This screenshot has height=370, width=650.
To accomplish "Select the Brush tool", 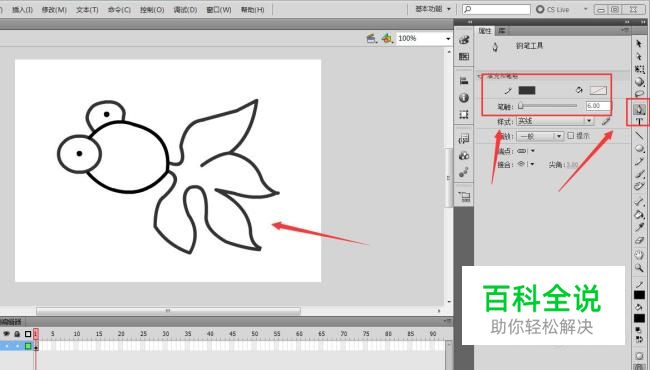I will pos(639,174).
